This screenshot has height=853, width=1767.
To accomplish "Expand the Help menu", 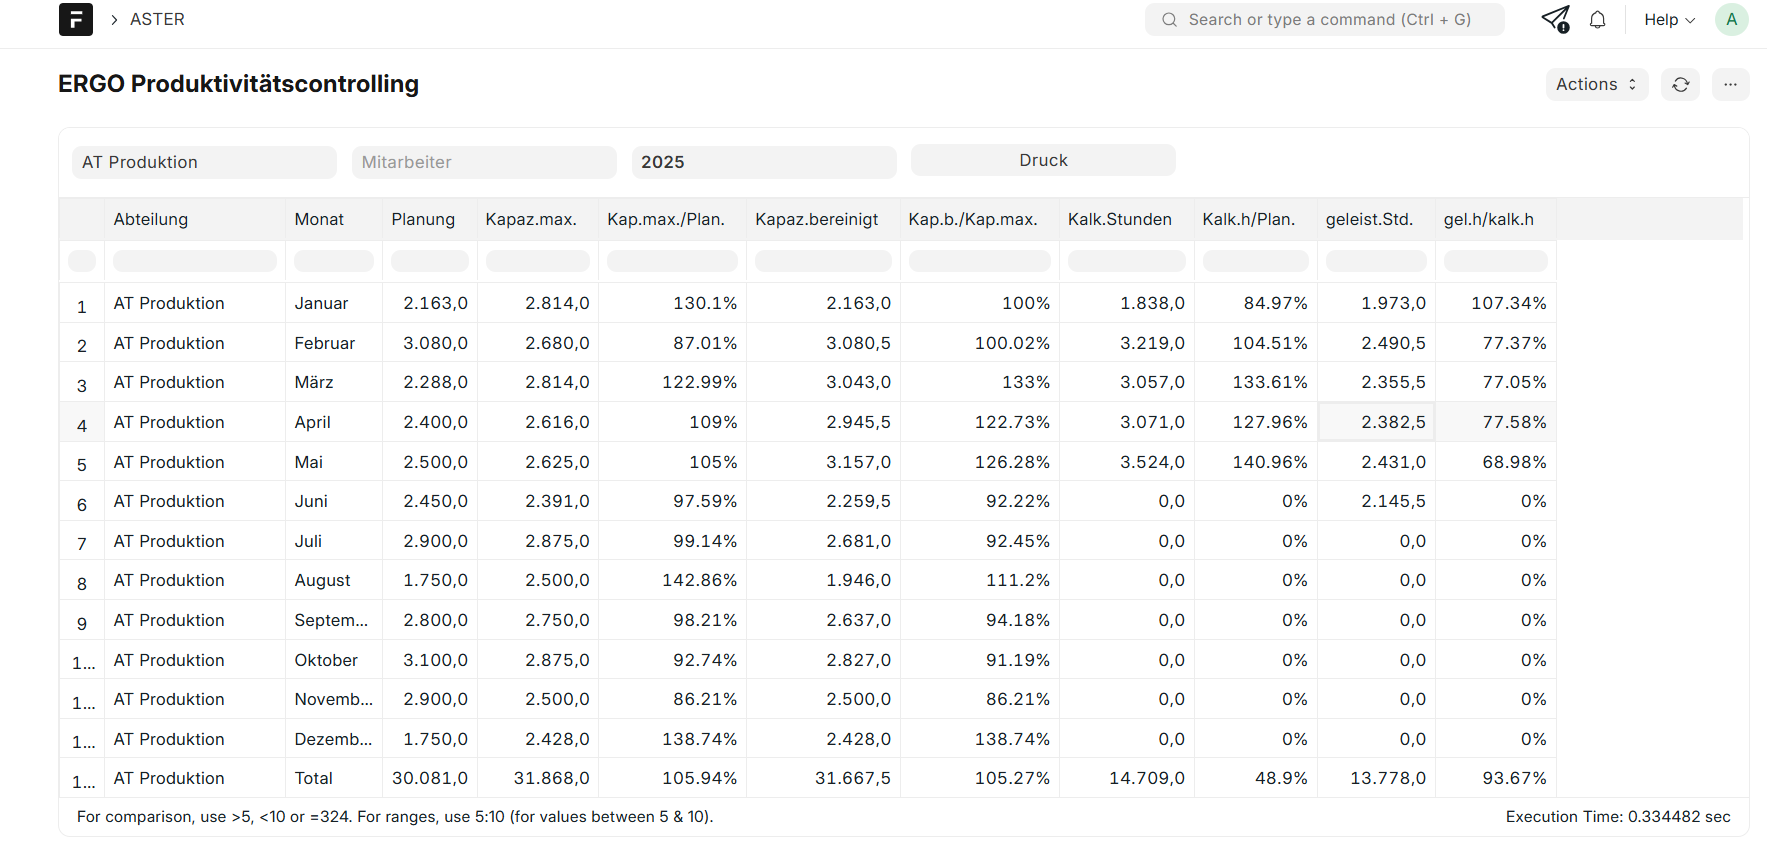I will [1669, 20].
